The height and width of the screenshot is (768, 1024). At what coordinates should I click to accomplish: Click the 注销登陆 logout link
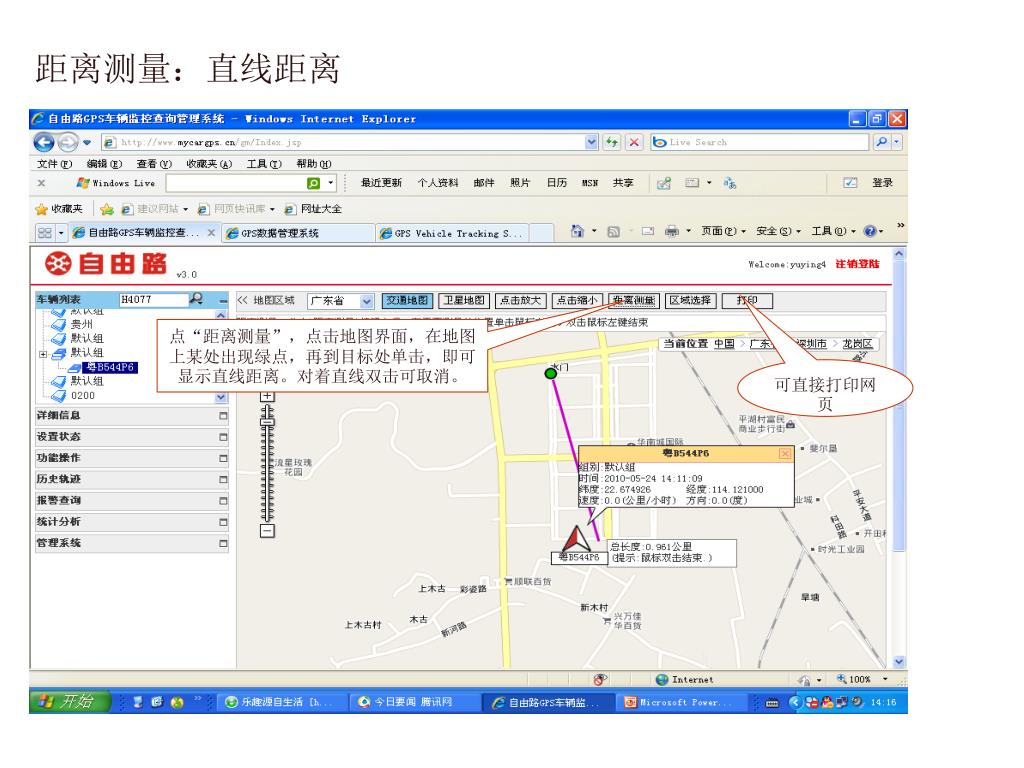(861, 263)
